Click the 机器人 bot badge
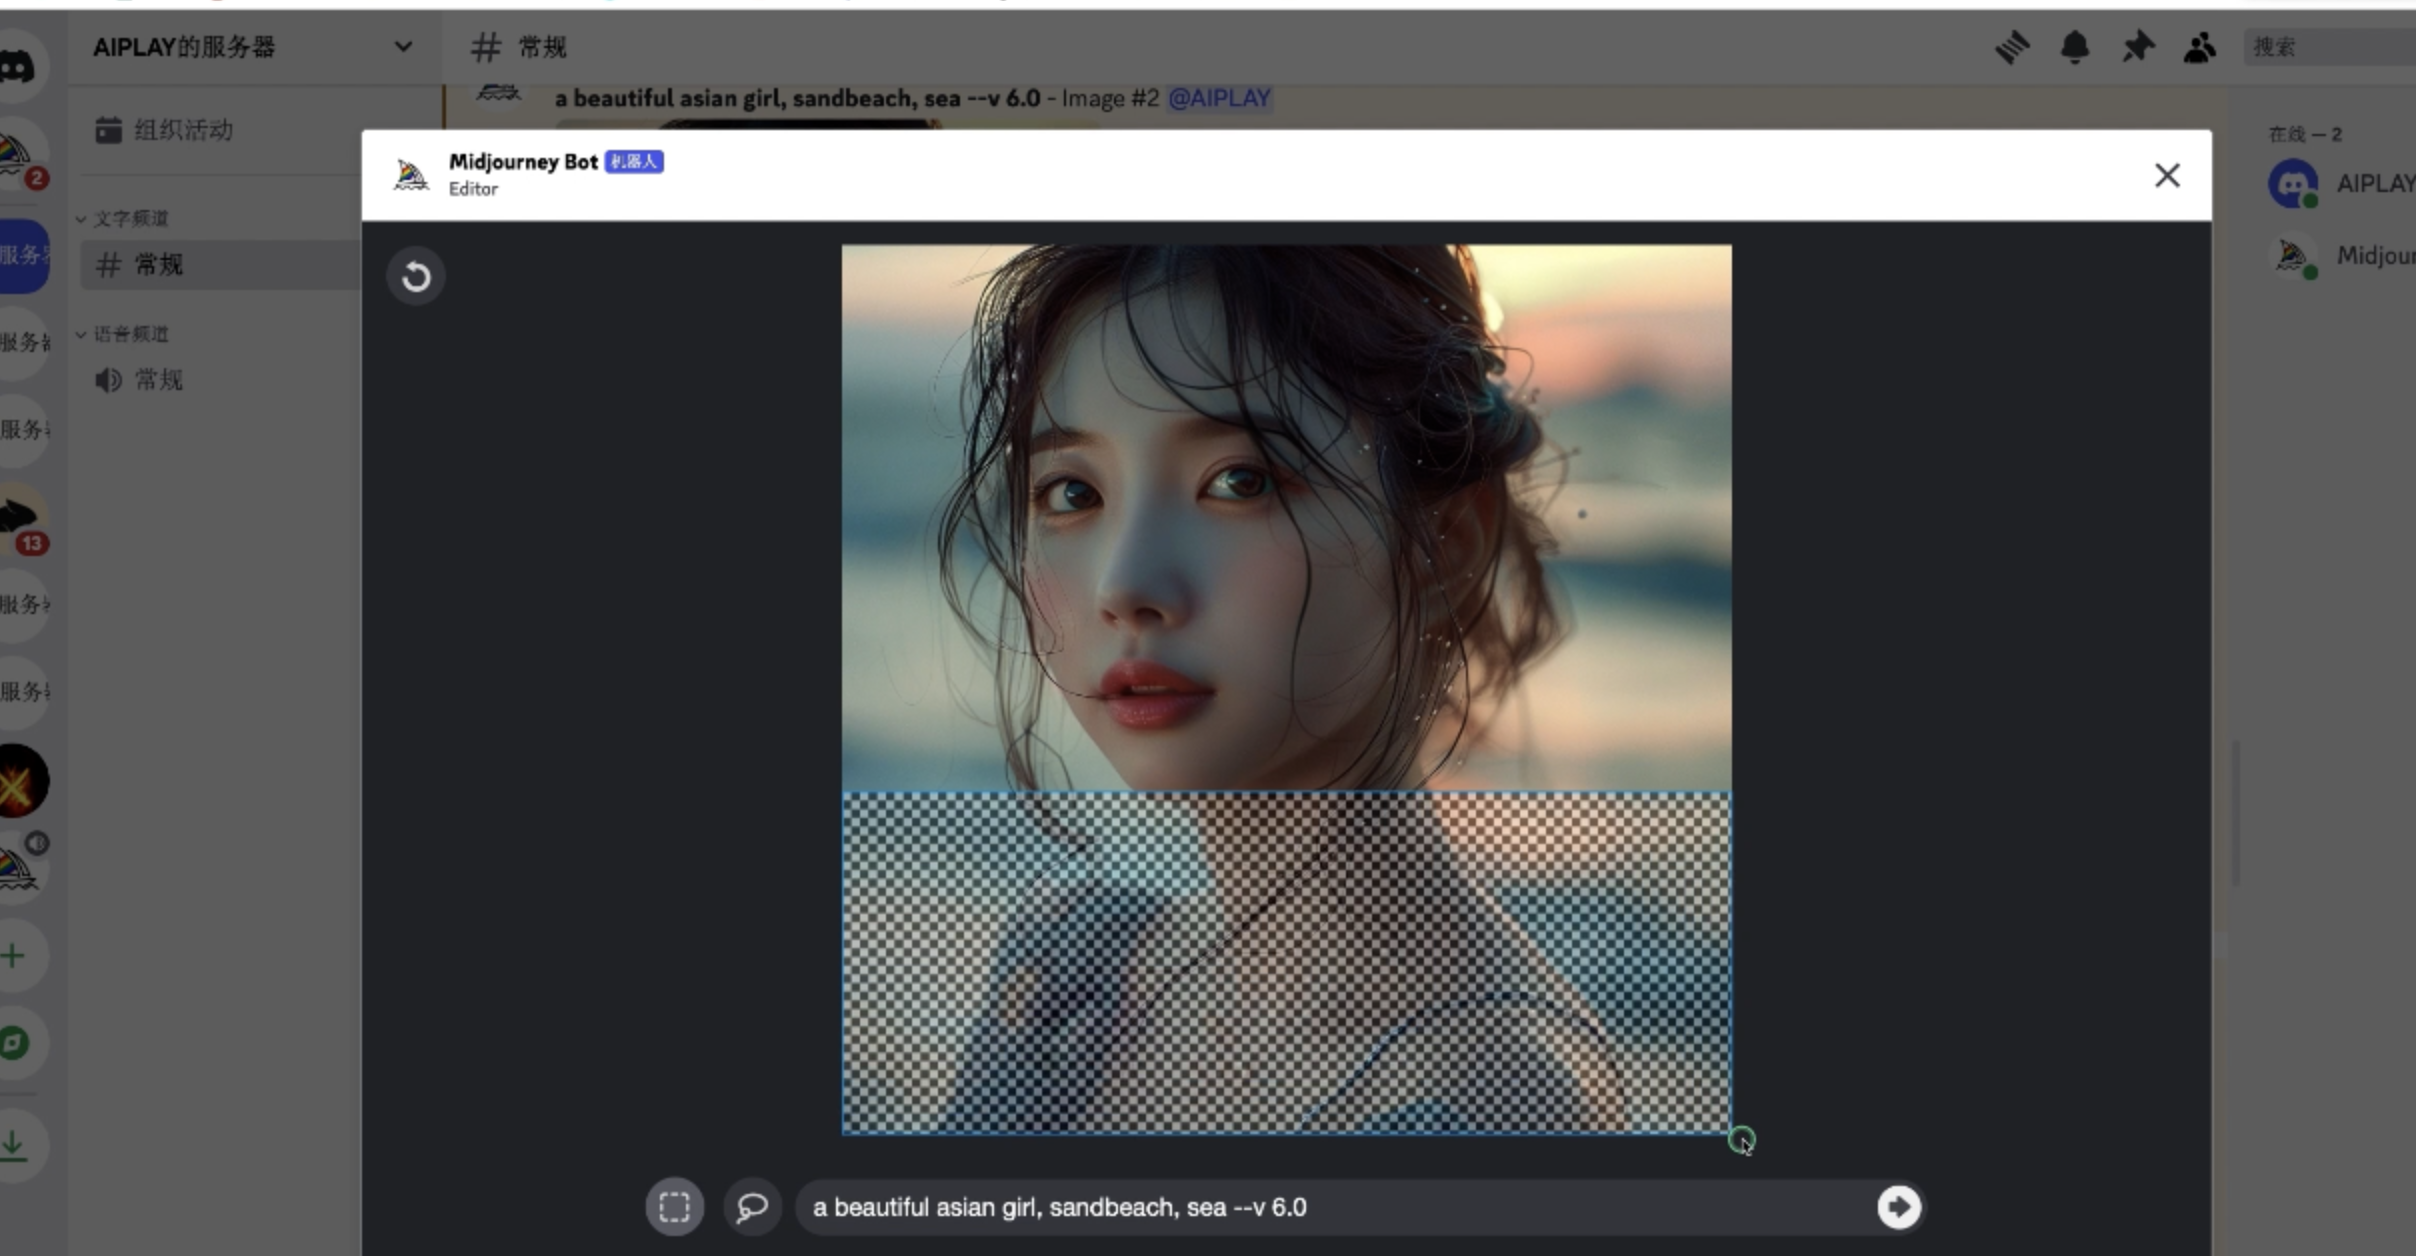The width and height of the screenshot is (2416, 1256). [634, 162]
